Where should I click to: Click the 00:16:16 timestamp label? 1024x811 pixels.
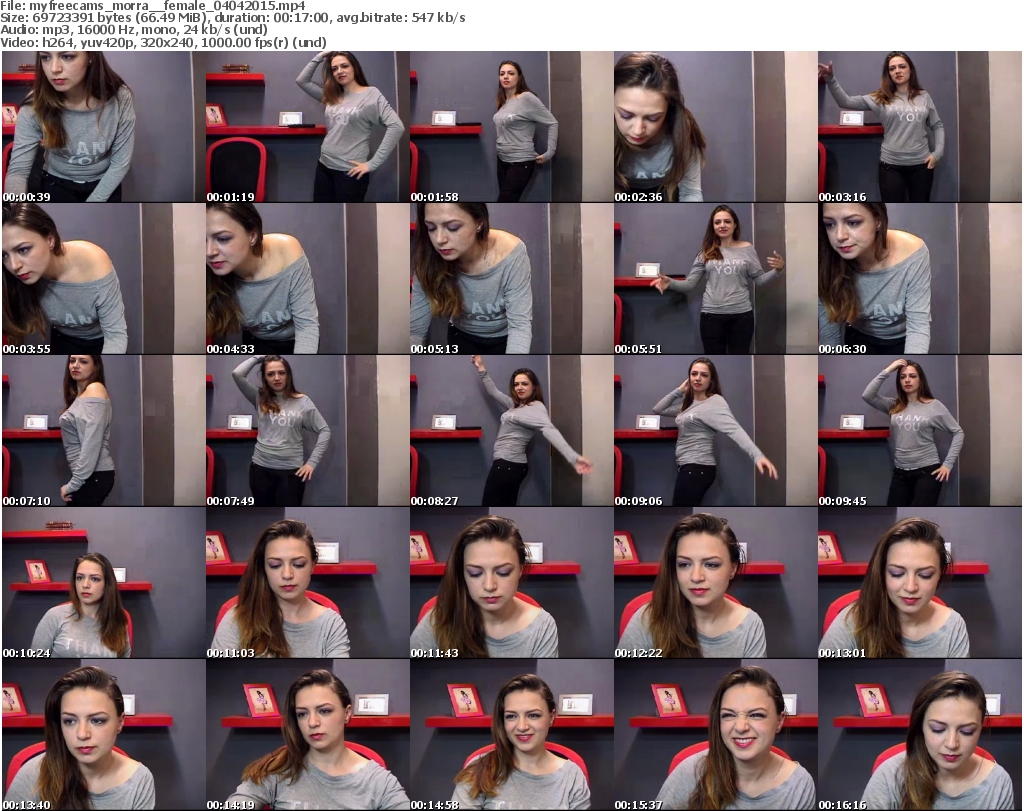845,804
